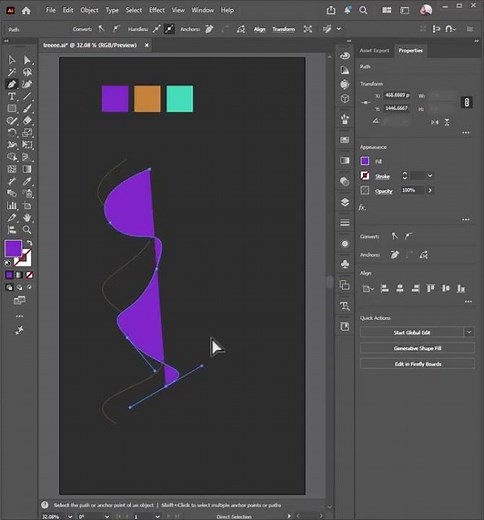Viewport: 484px width, 520px height.
Task: Open Transform options in control bar
Action: pyautogui.click(x=284, y=29)
